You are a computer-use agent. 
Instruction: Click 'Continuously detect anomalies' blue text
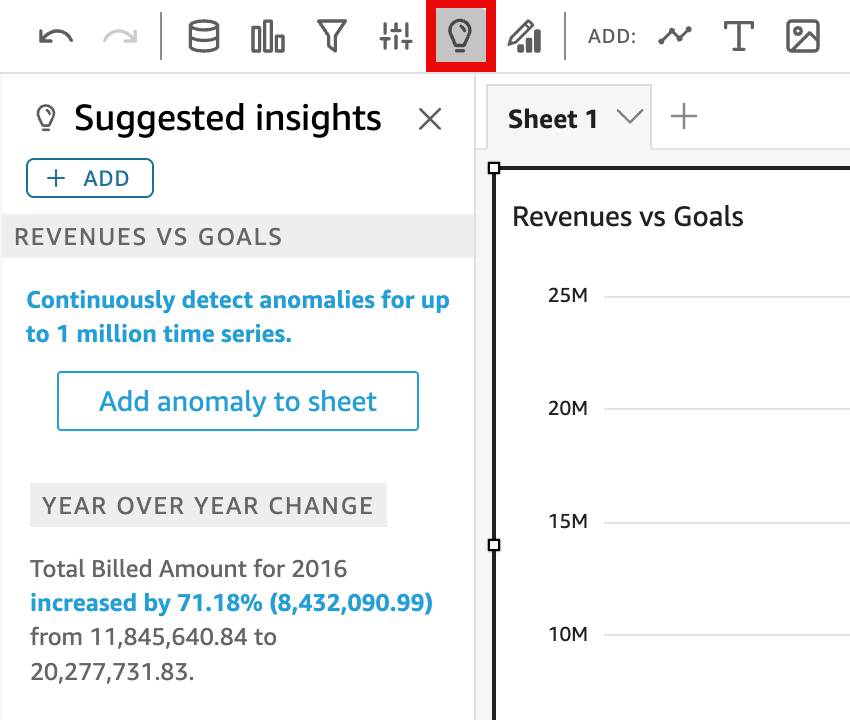point(237,317)
